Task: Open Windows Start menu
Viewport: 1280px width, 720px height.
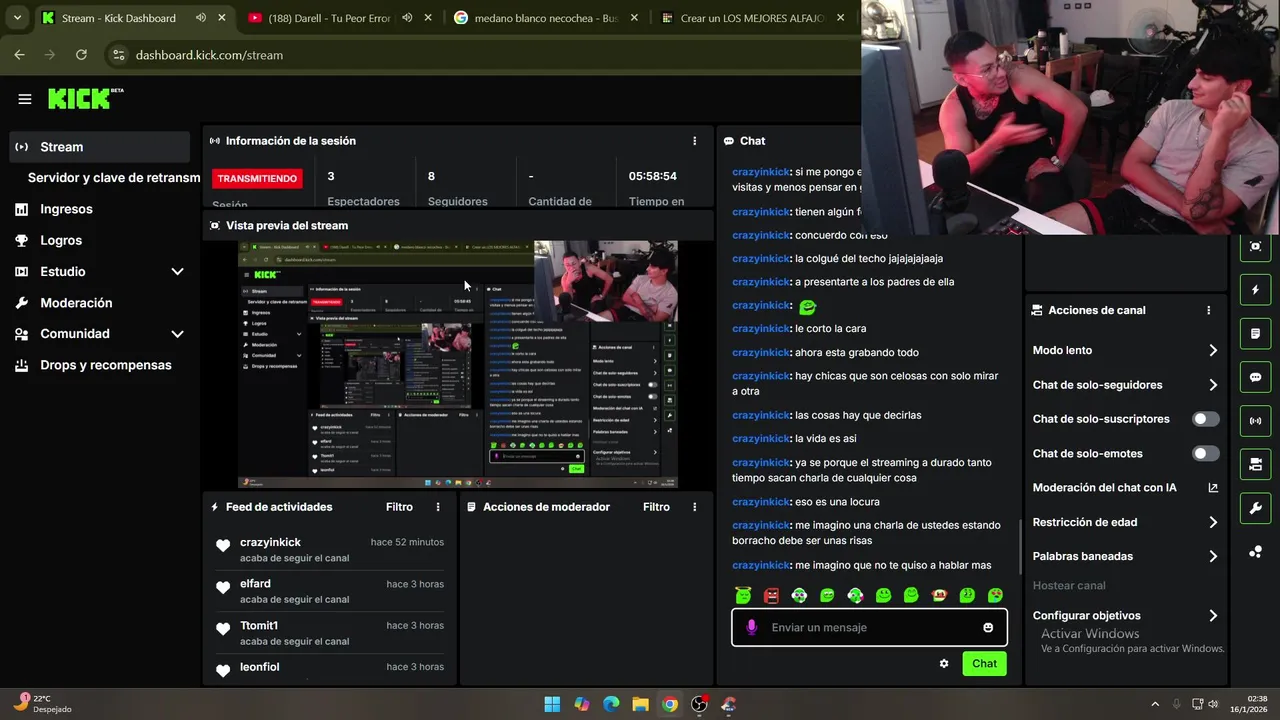Action: coord(552,704)
